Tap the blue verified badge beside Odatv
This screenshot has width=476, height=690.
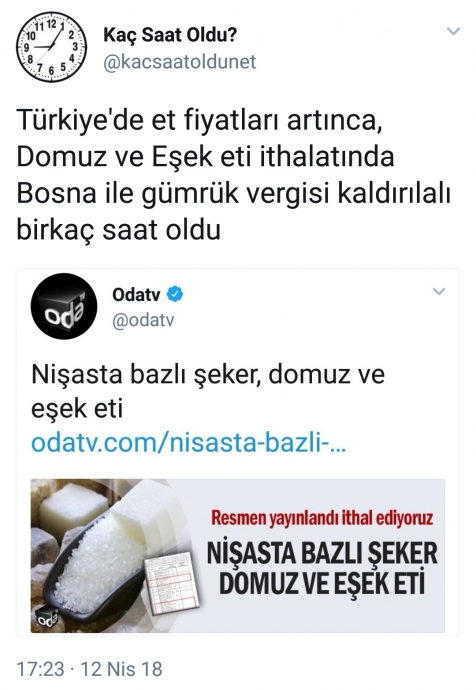pyautogui.click(x=175, y=294)
